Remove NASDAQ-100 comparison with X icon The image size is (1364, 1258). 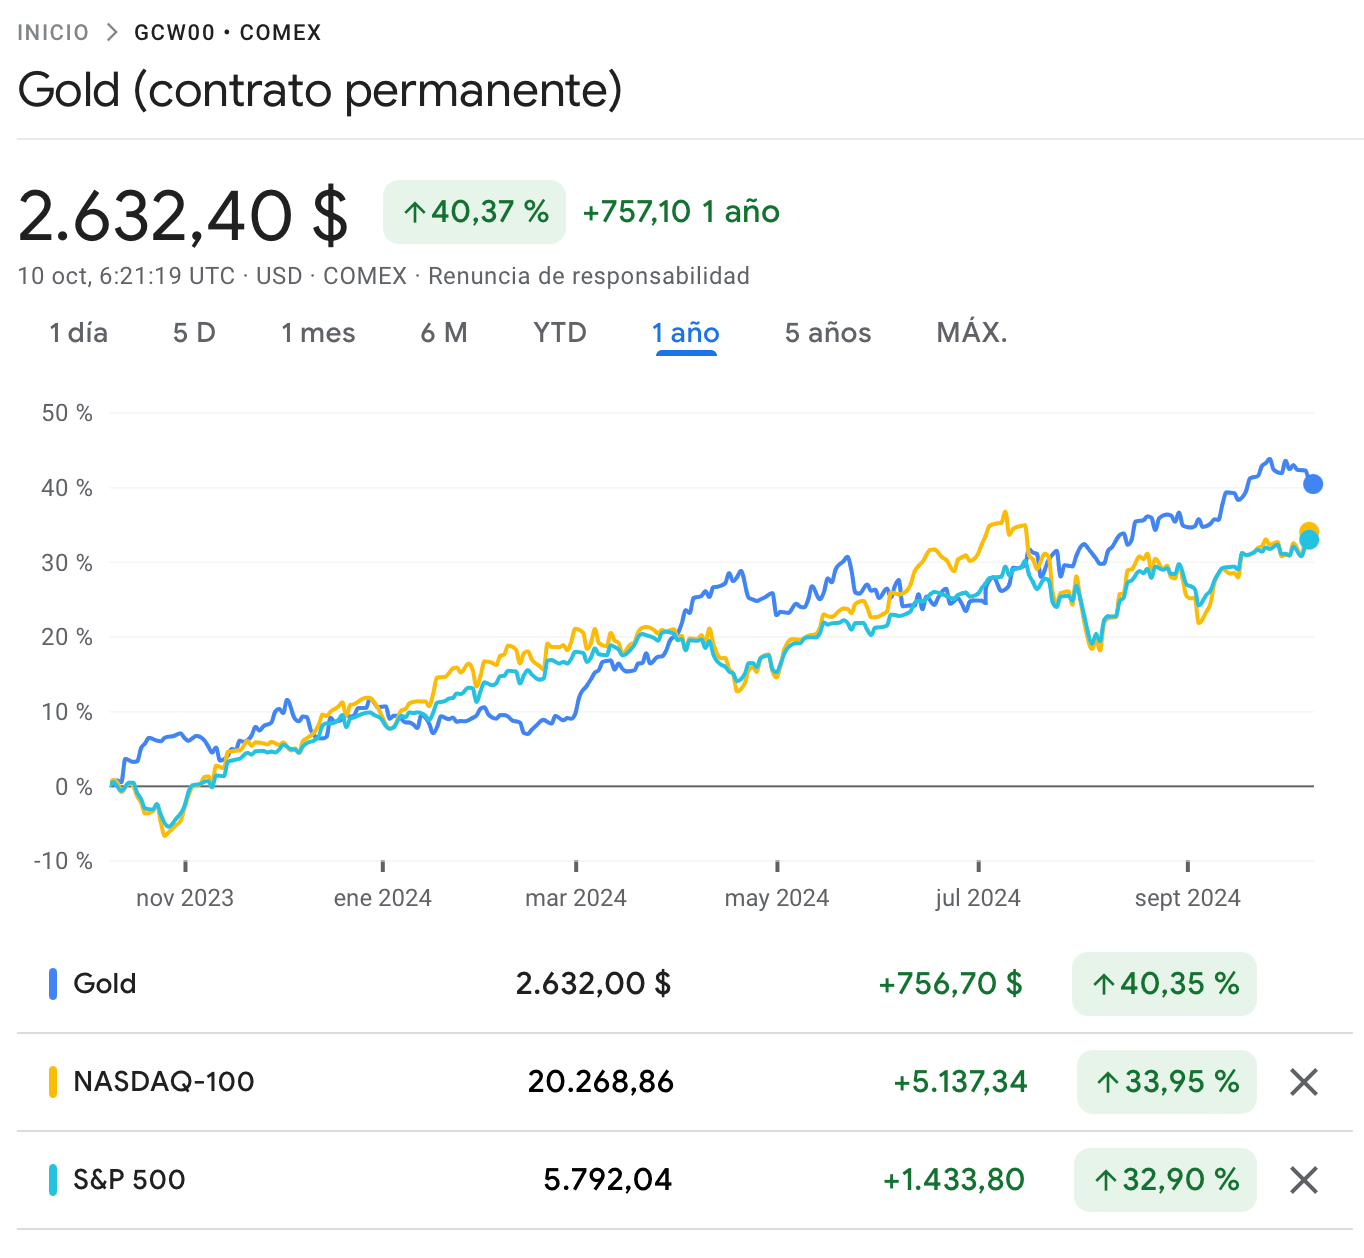click(x=1304, y=1082)
